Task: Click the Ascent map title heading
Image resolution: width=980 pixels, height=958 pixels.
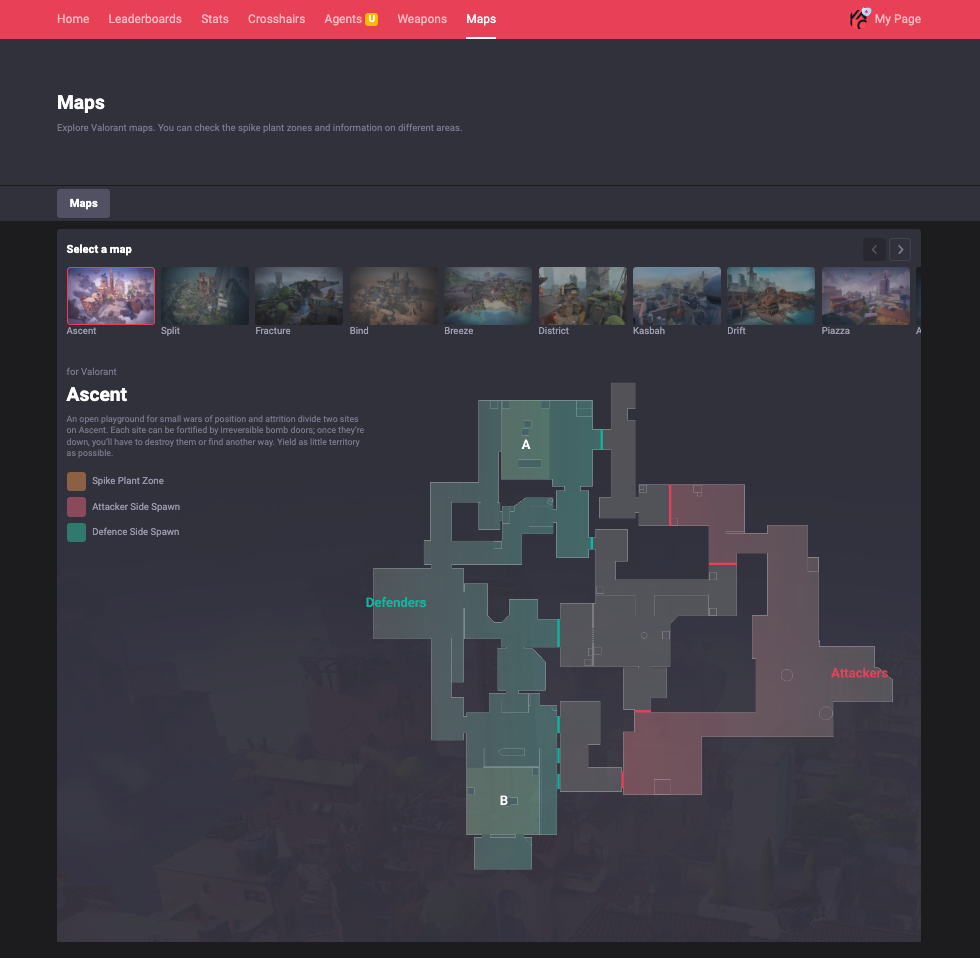Action: click(x=97, y=394)
